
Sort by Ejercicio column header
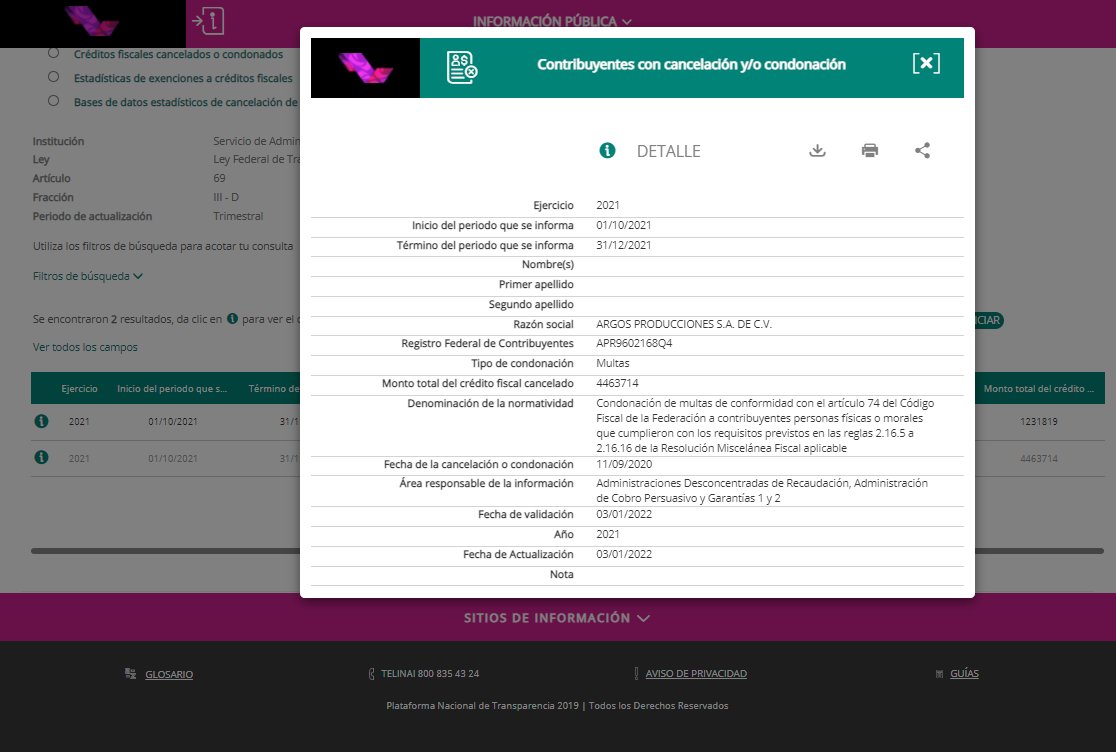click(x=79, y=388)
